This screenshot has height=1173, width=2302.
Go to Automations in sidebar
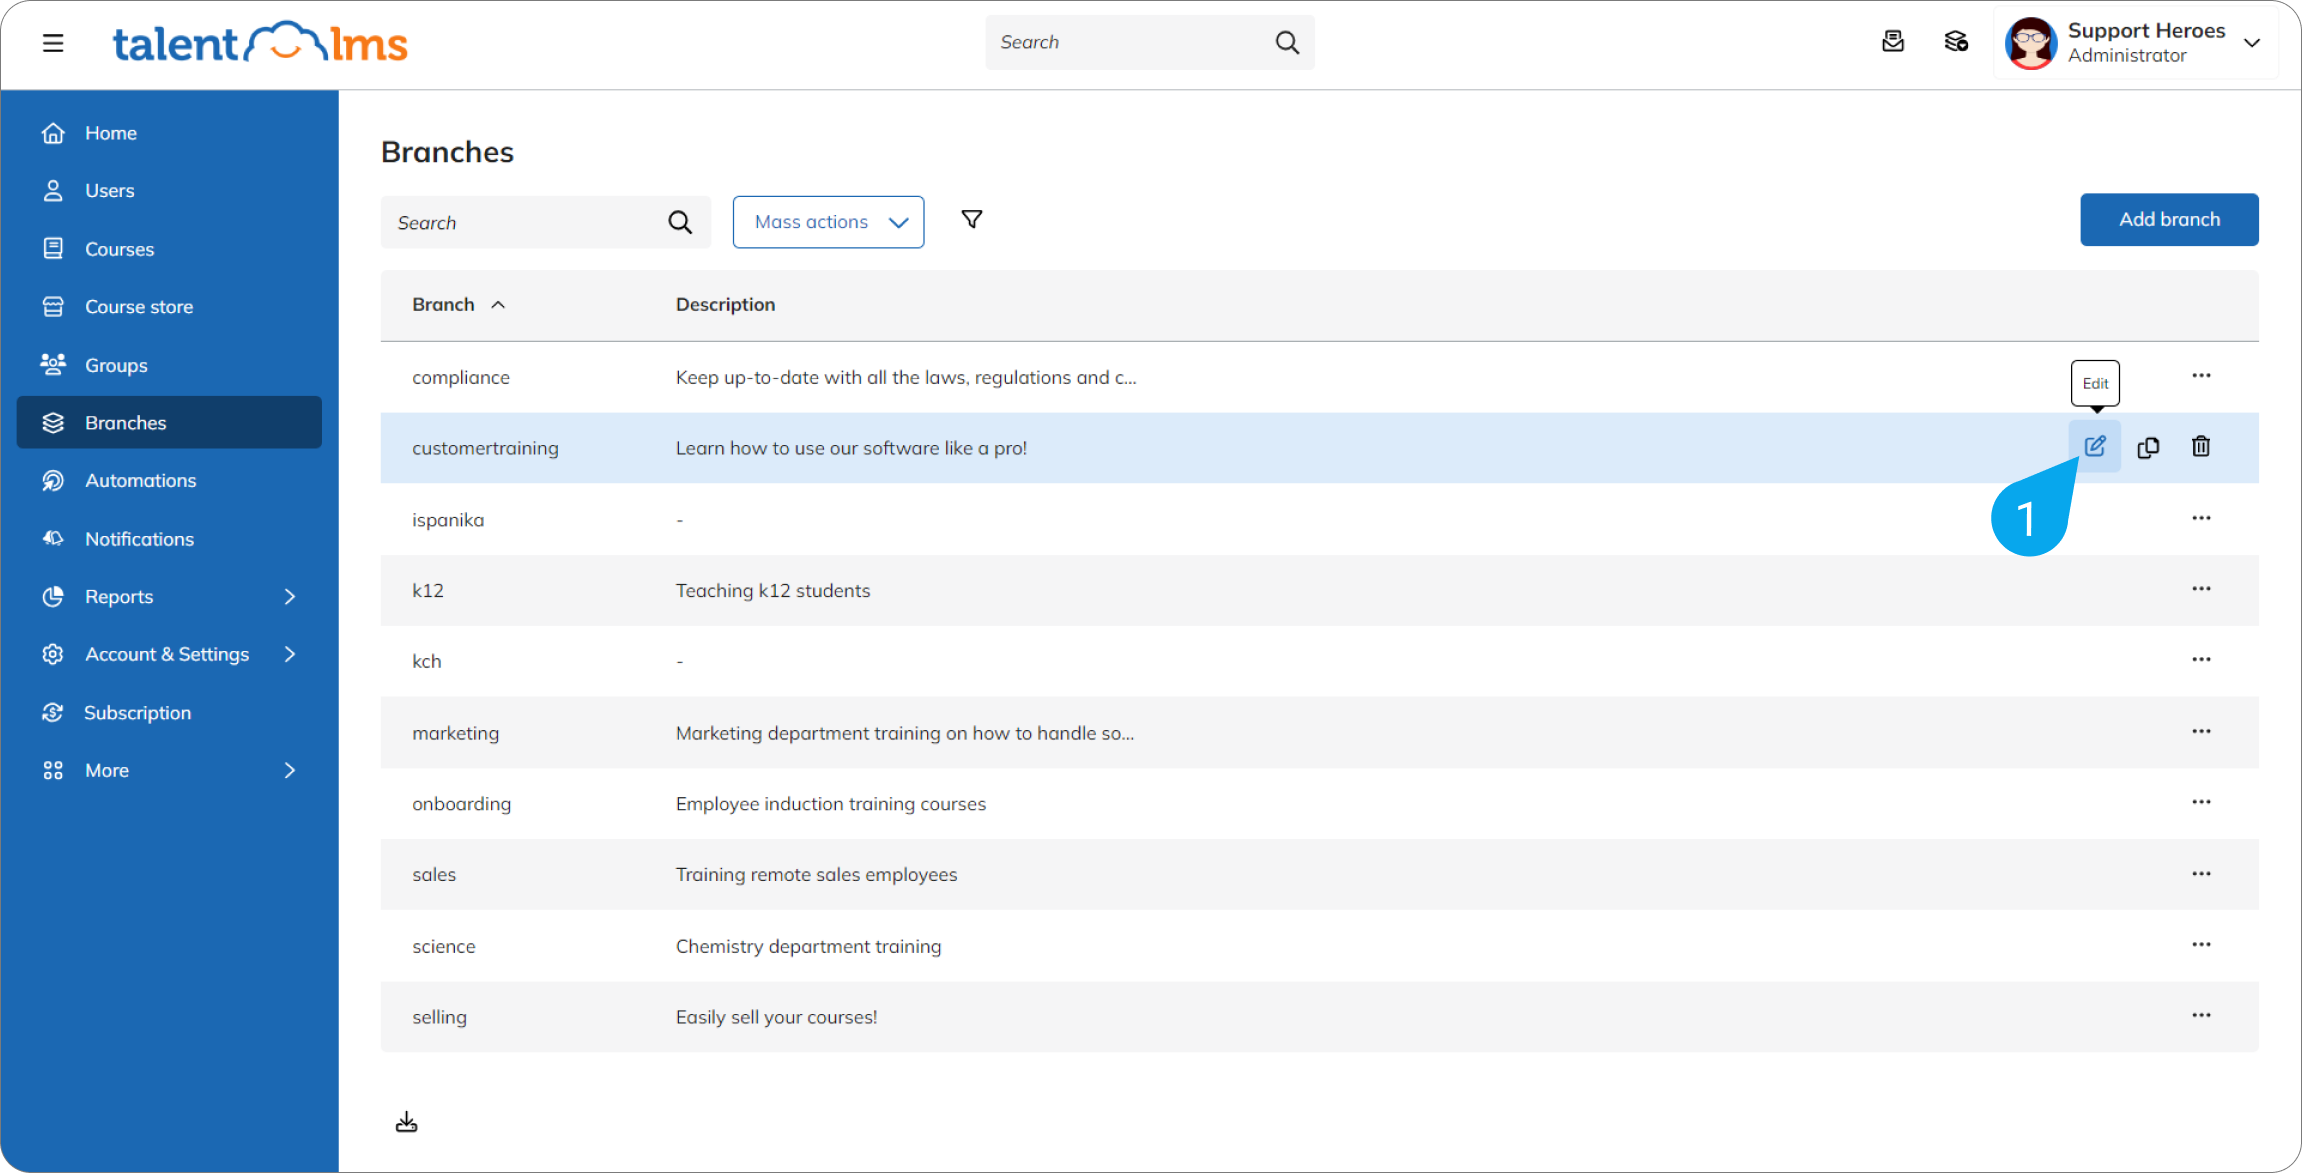140,481
